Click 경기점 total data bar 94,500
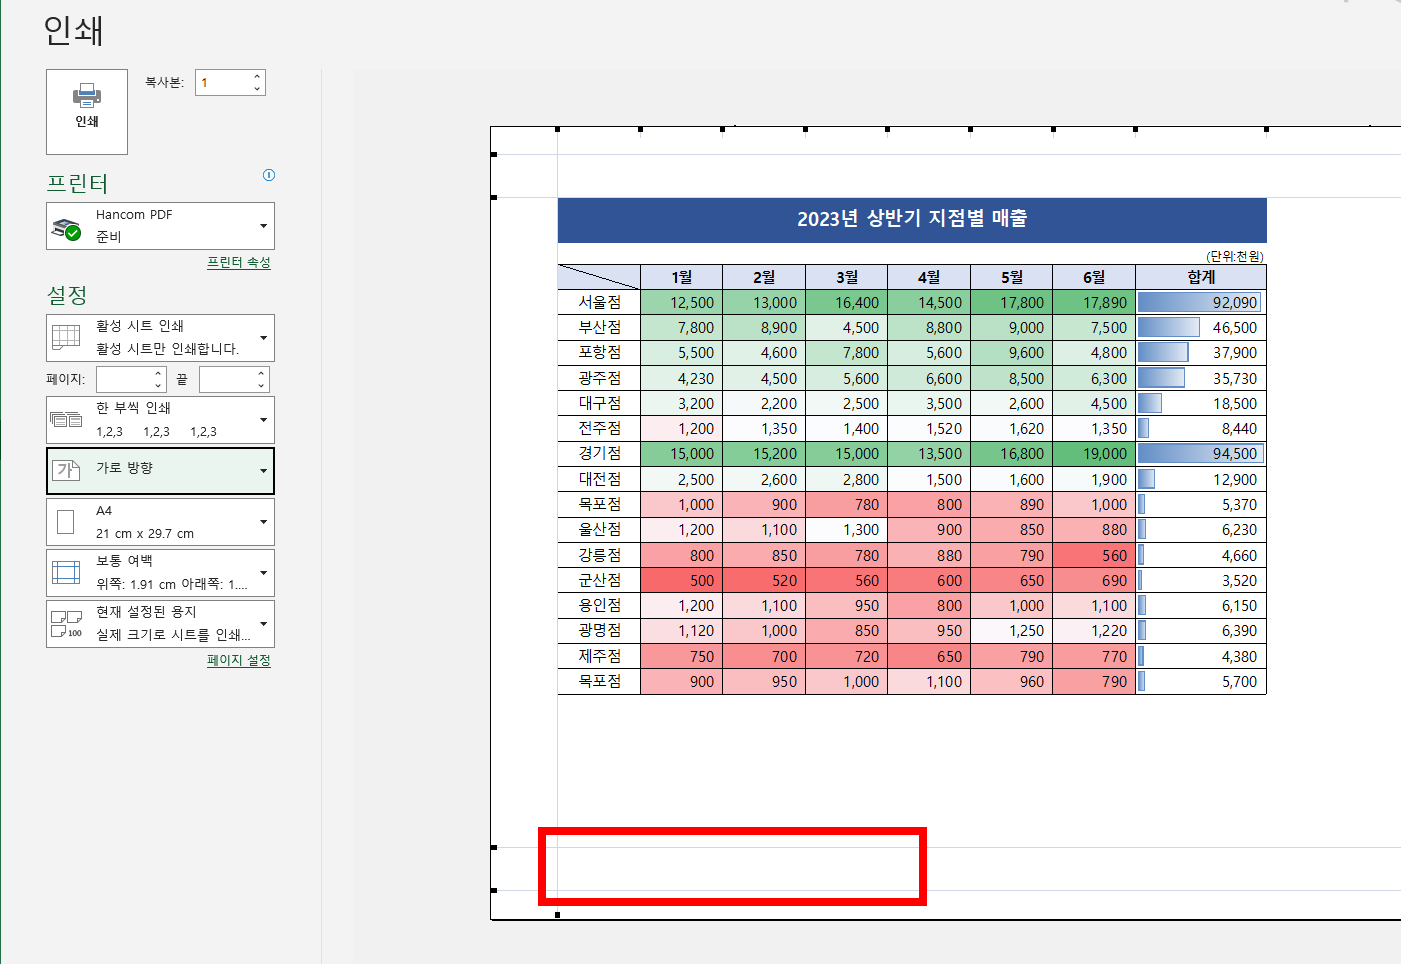 pyautogui.click(x=1200, y=454)
